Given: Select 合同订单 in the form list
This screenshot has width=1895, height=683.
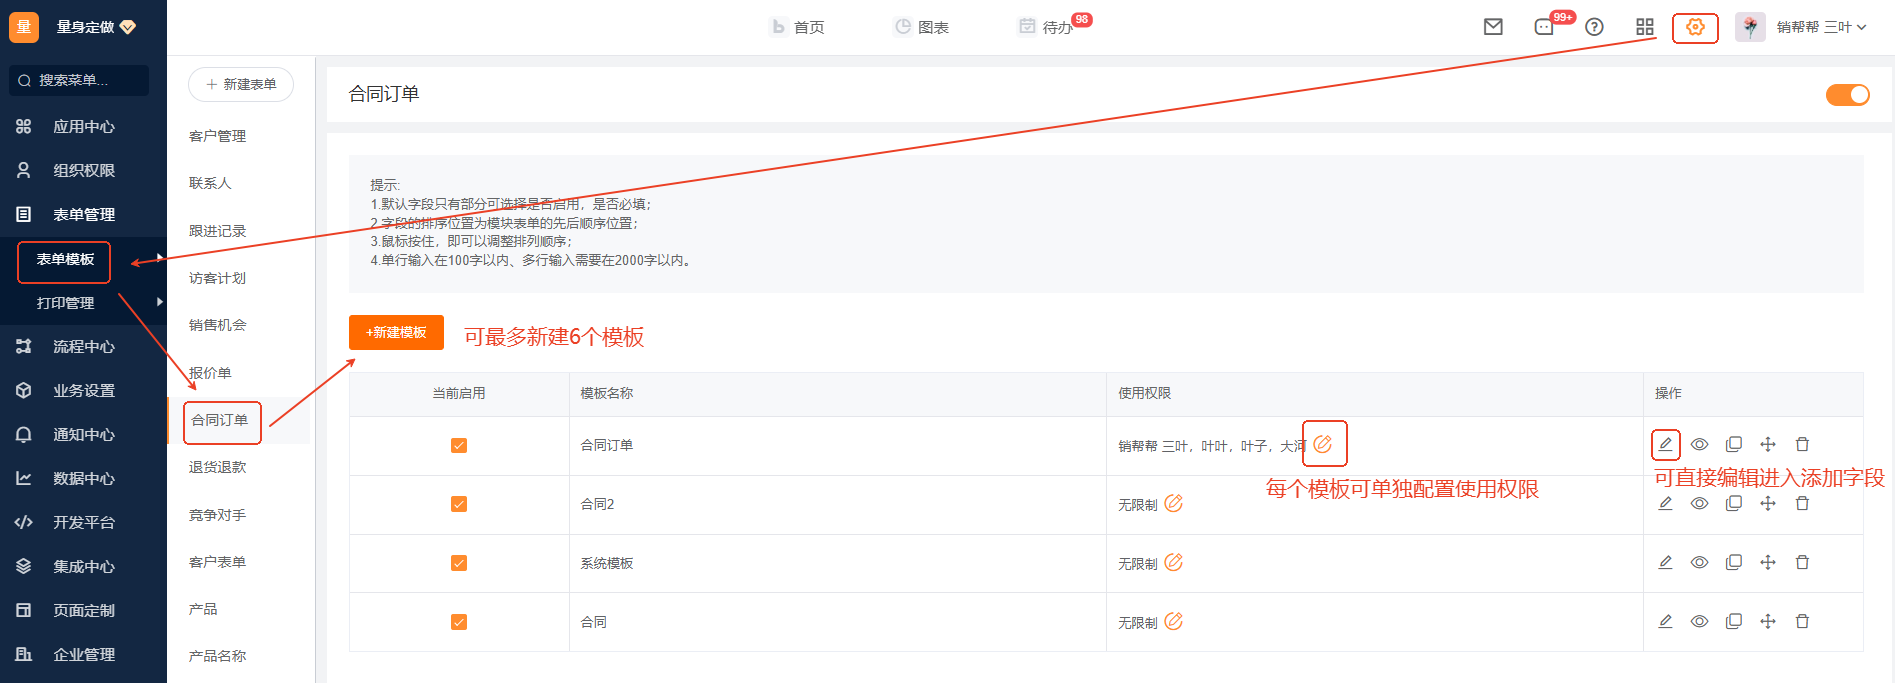Looking at the screenshot, I should 220,421.
